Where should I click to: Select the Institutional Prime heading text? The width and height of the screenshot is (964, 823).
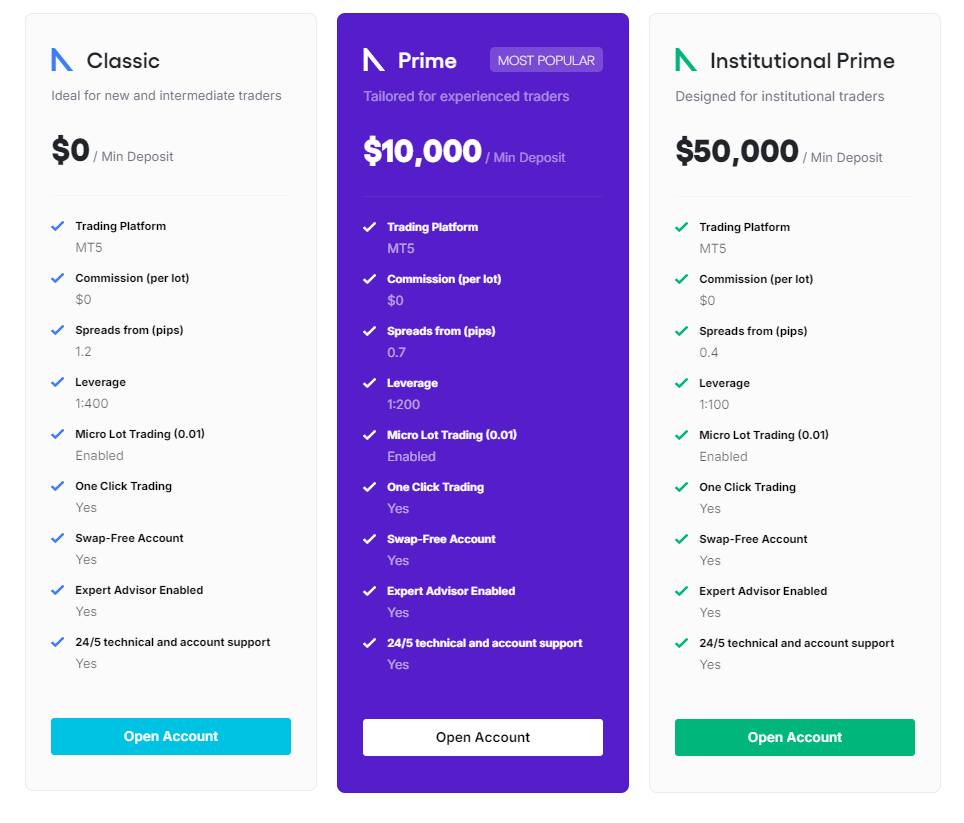pos(802,61)
